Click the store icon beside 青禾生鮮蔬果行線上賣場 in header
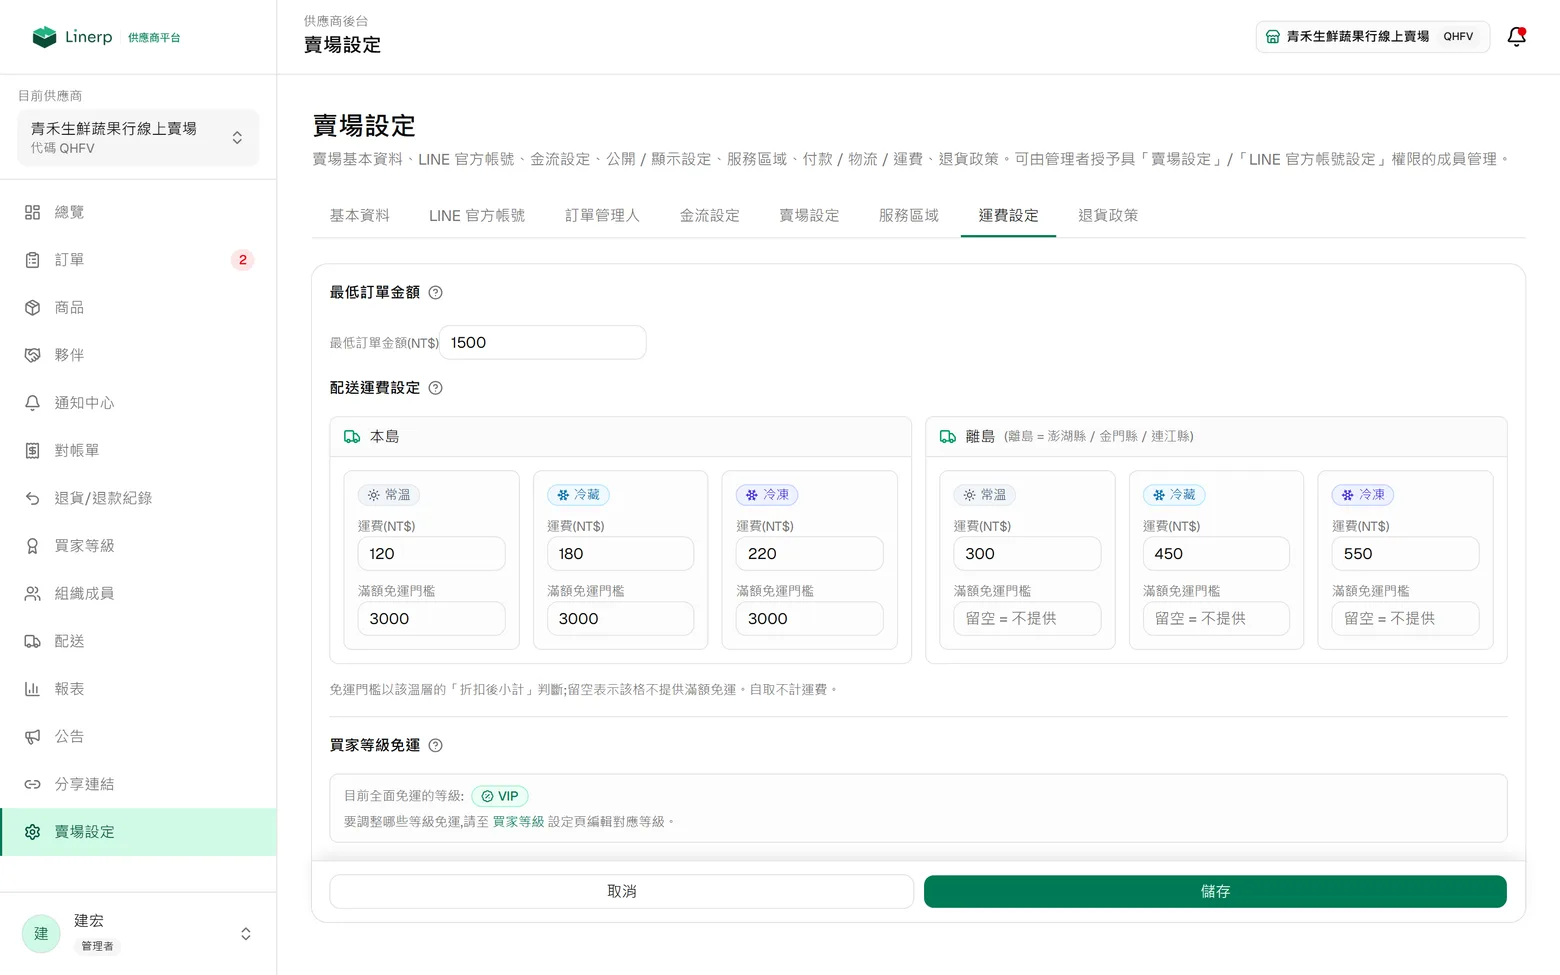 (1272, 37)
